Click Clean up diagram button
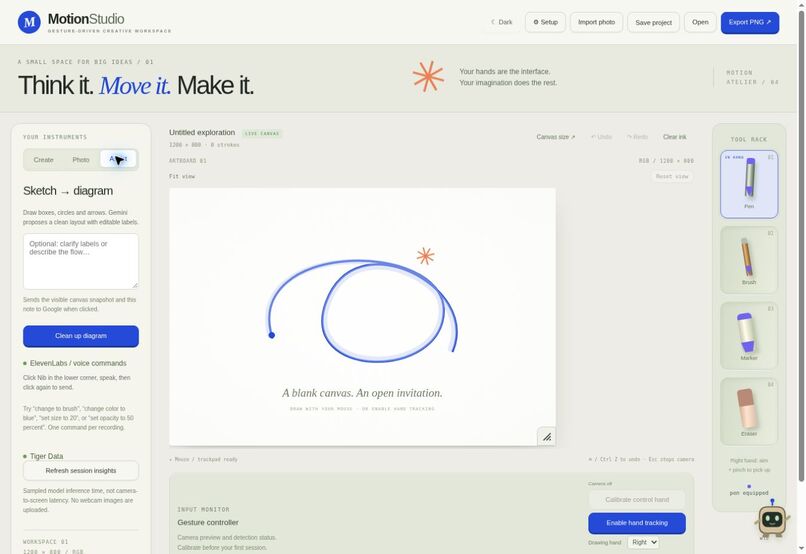The width and height of the screenshot is (806, 554). 81,336
